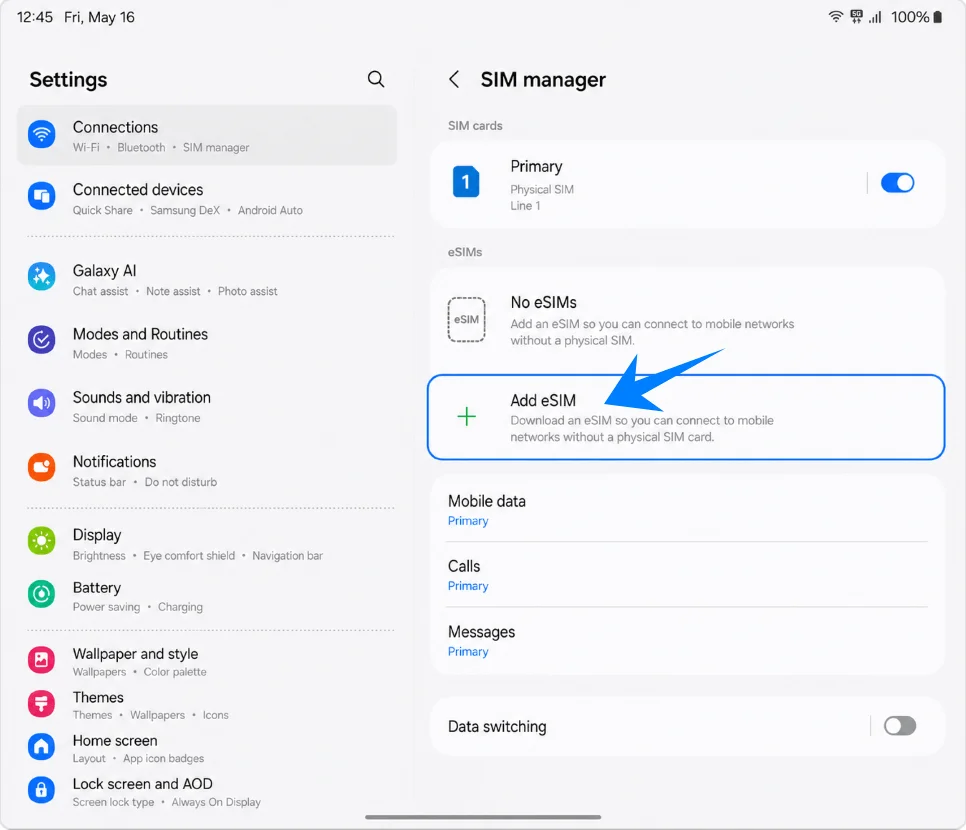This screenshot has width=966, height=830.
Task: Tap the green plus Add eSIM icon
Action: point(466,417)
